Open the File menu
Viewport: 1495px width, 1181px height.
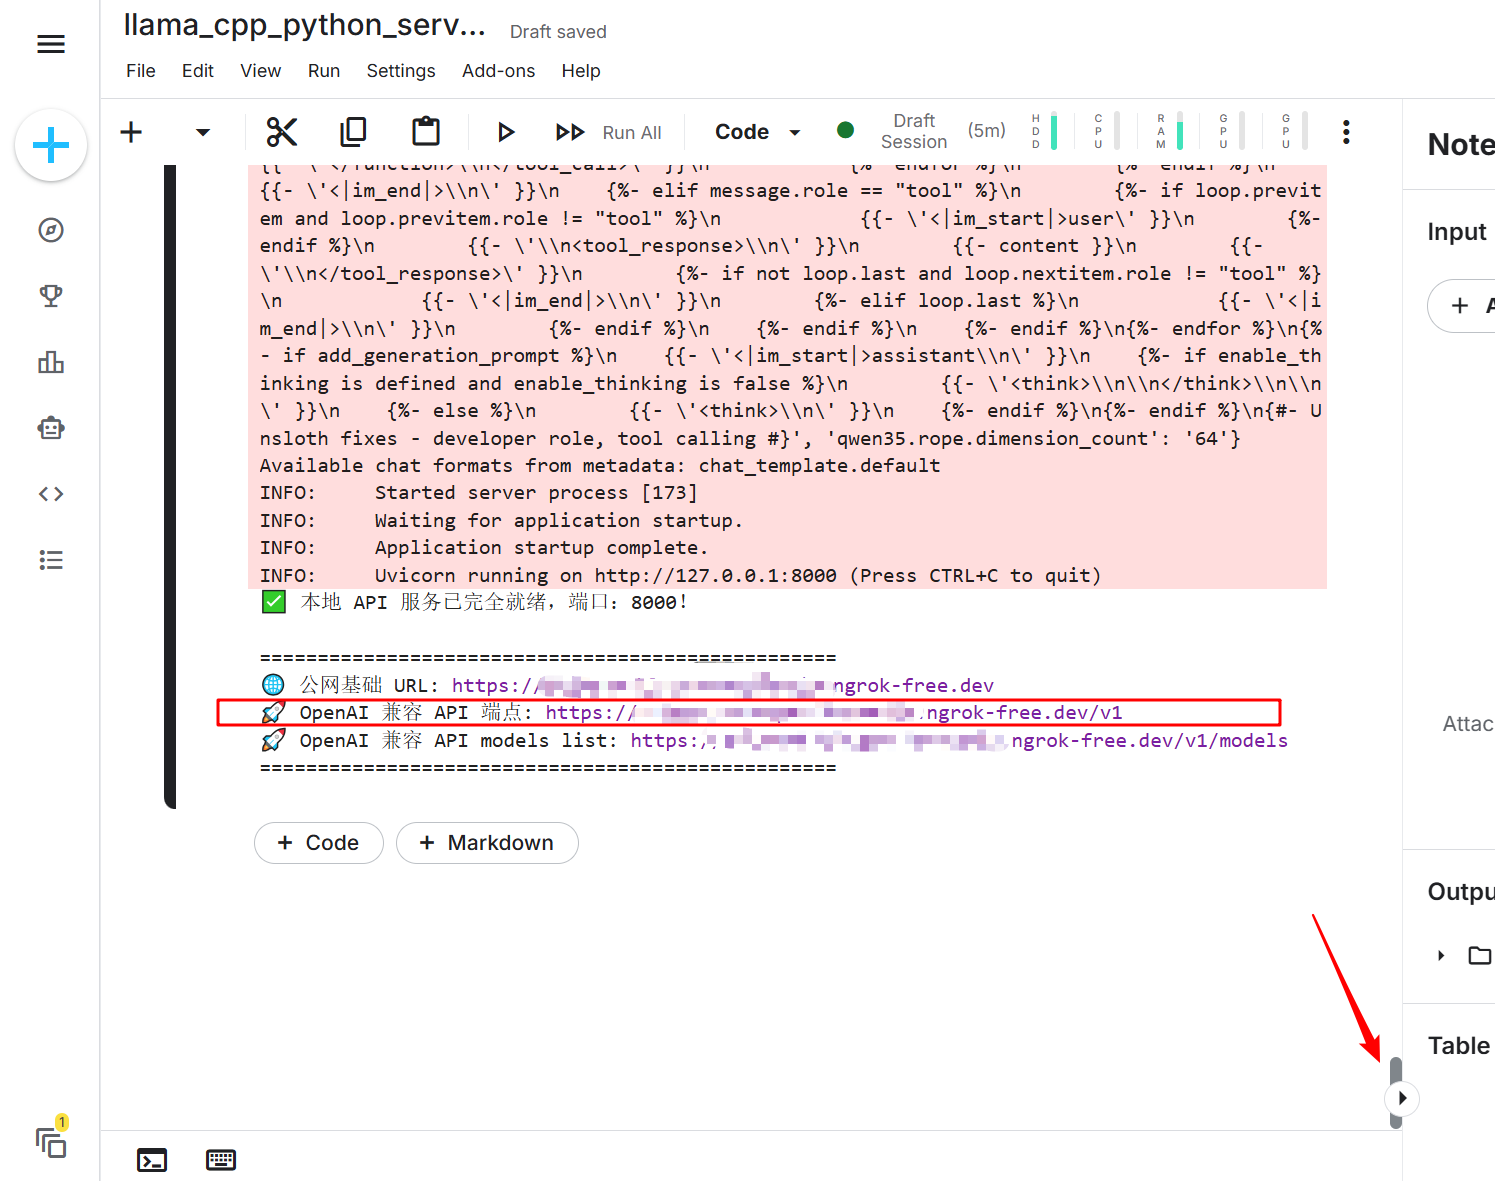pos(141,71)
